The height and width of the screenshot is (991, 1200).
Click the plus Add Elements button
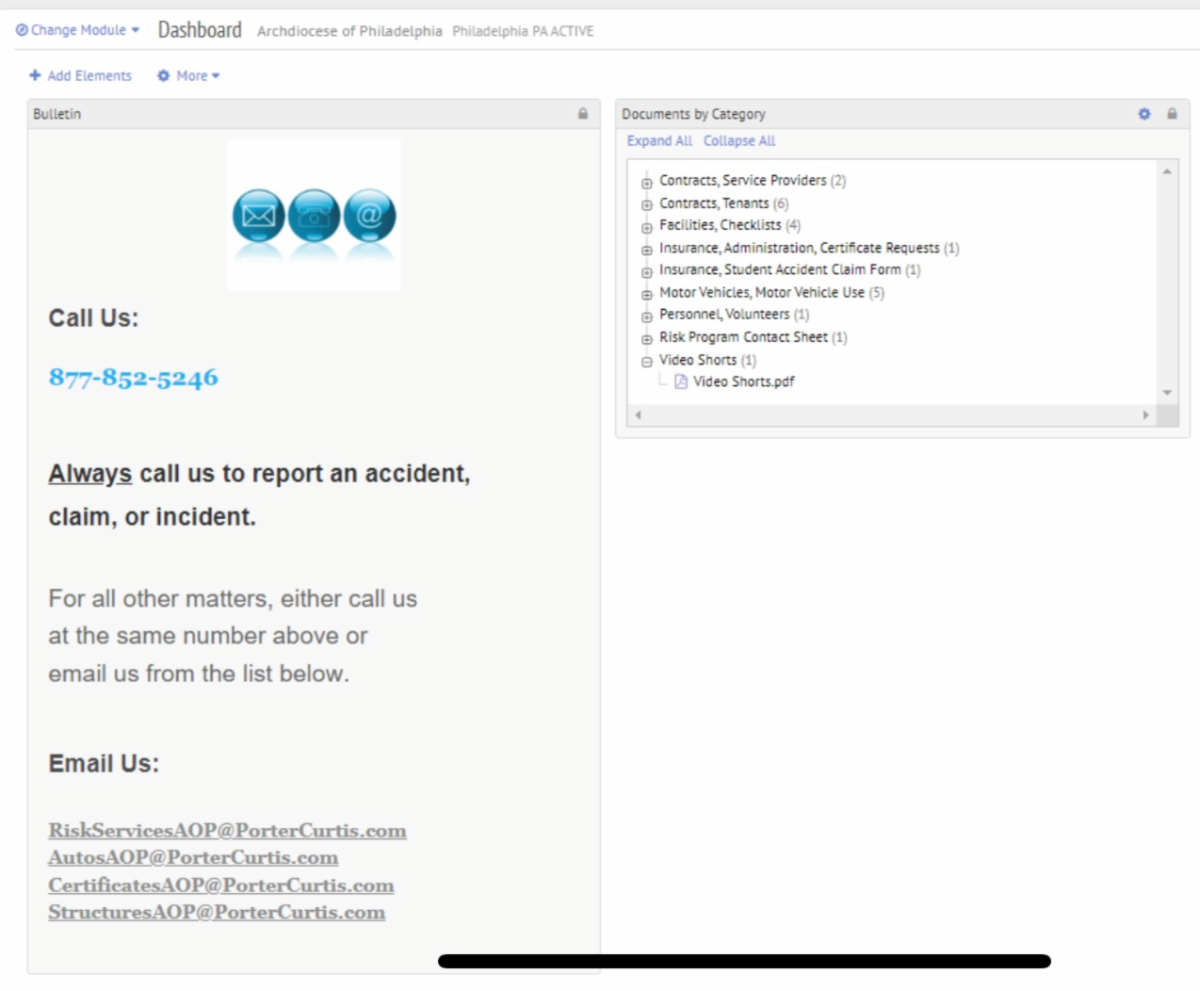tap(80, 76)
